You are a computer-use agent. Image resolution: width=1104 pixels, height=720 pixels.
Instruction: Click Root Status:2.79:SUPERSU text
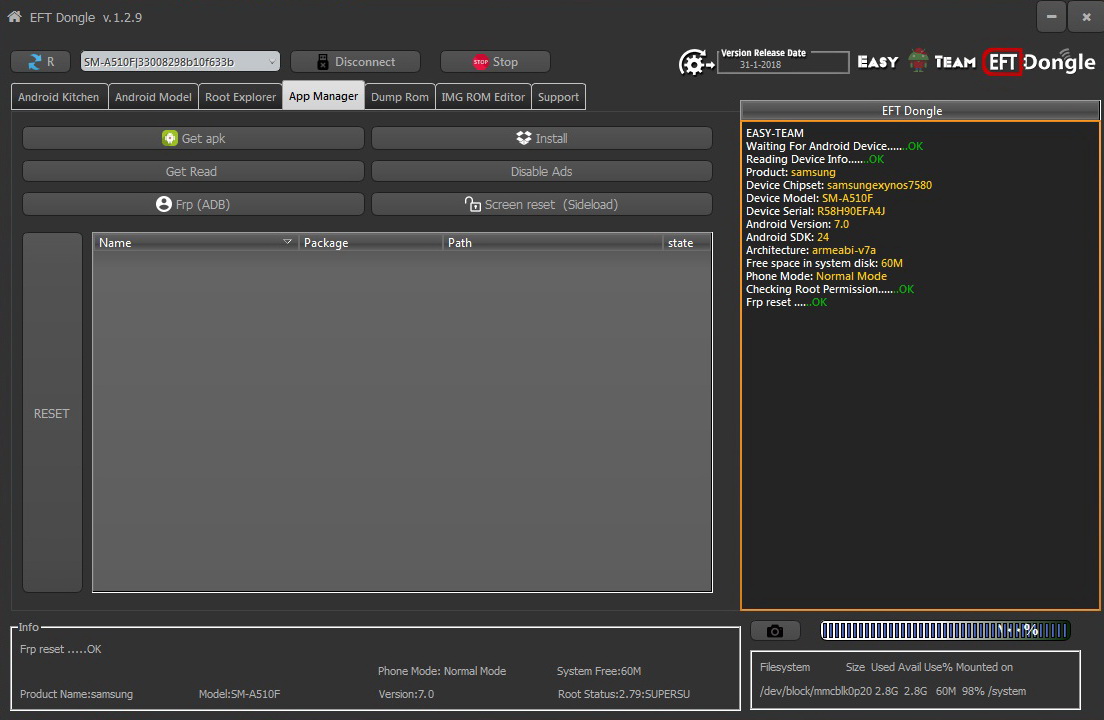(624, 694)
